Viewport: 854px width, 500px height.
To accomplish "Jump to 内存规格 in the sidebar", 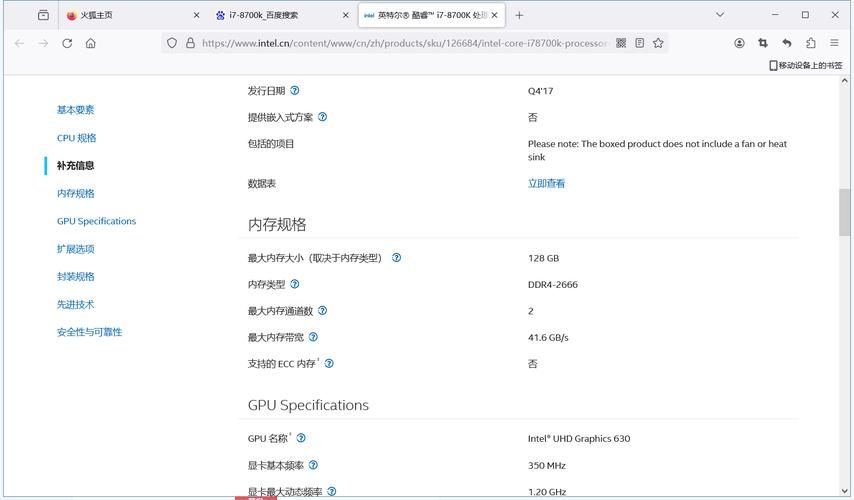I will coord(76,193).
